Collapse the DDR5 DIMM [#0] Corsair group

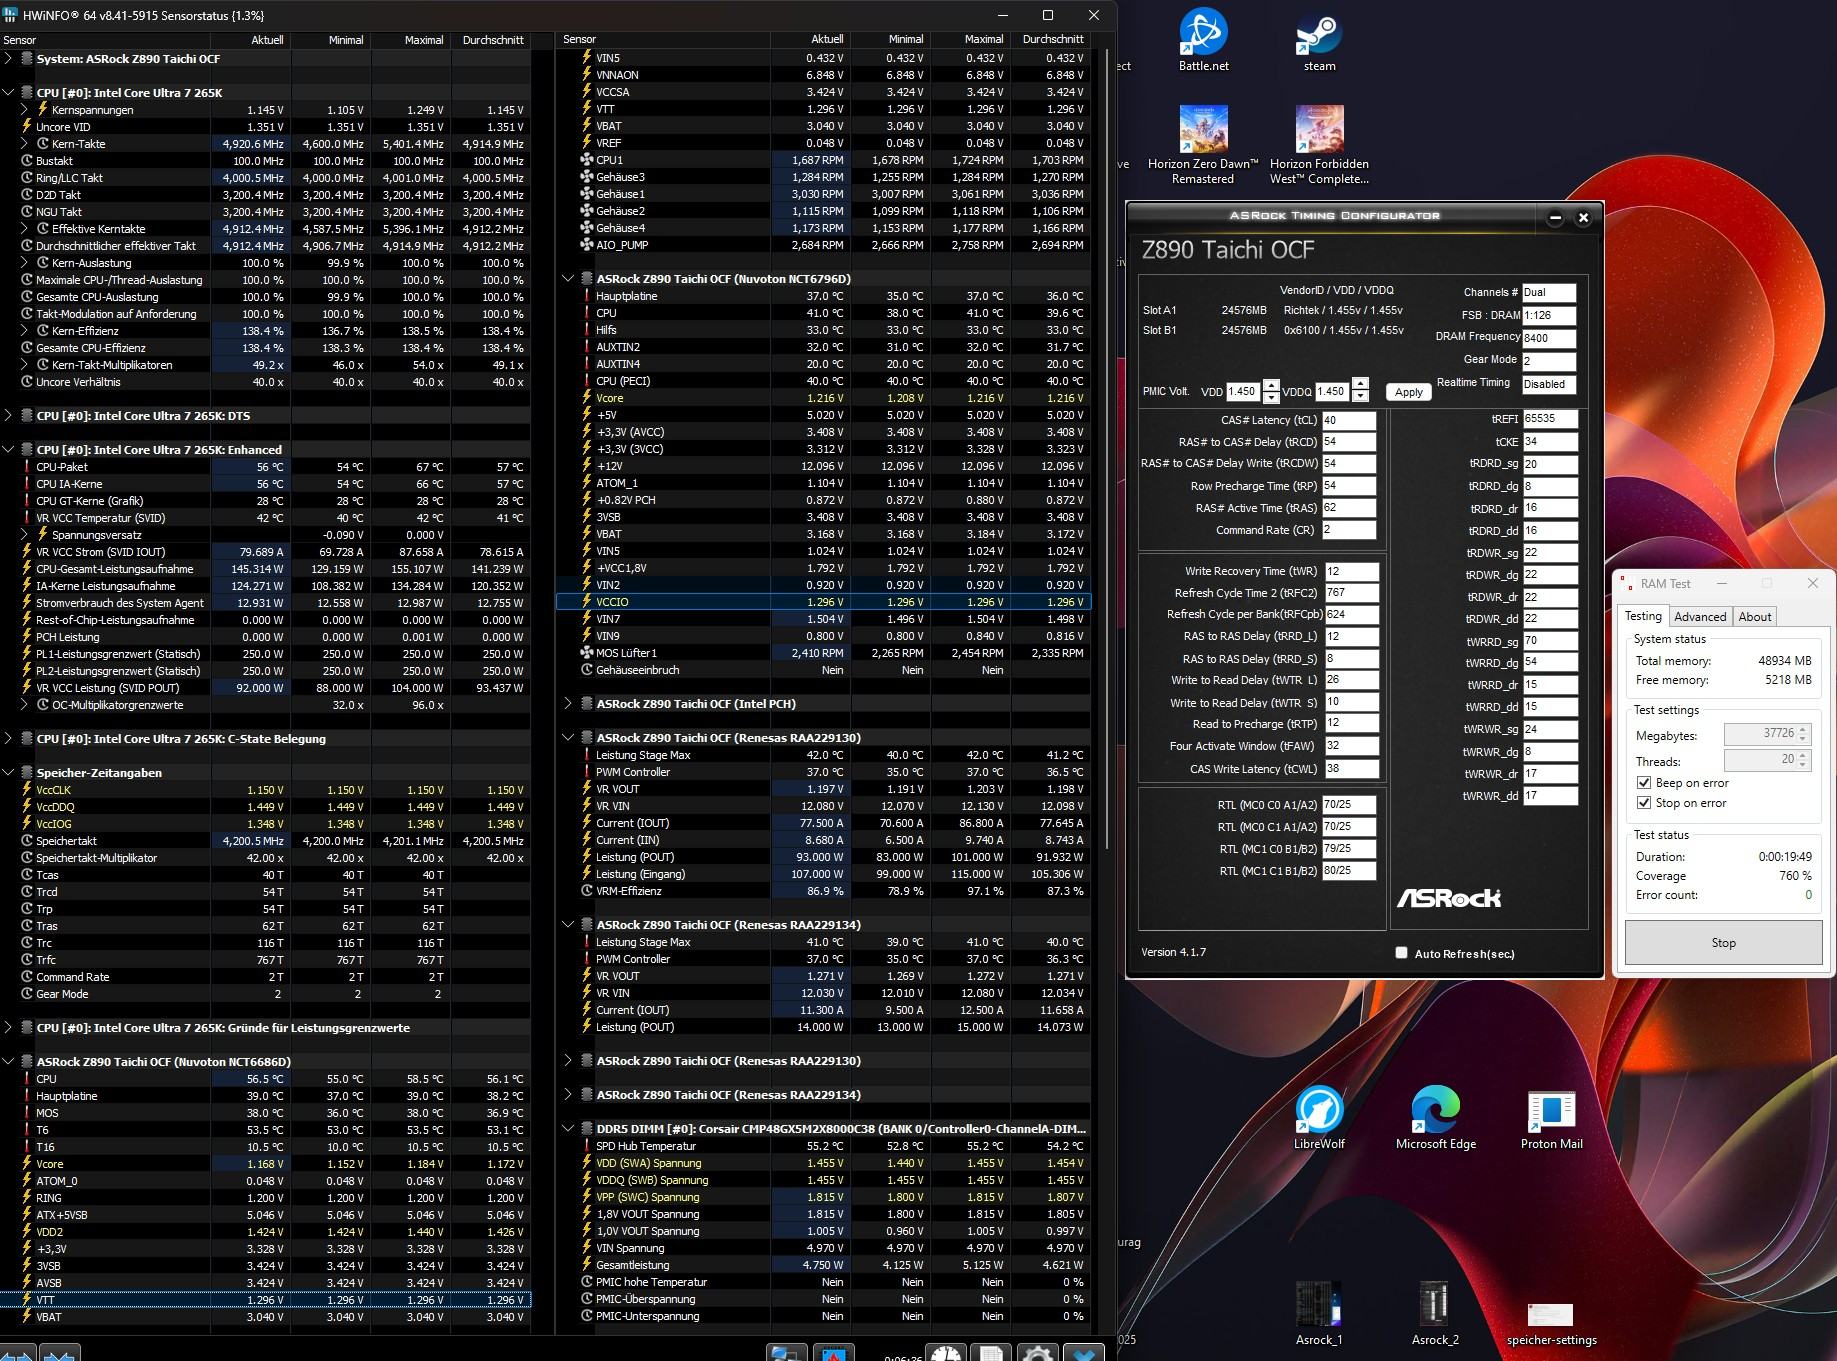(x=569, y=1129)
